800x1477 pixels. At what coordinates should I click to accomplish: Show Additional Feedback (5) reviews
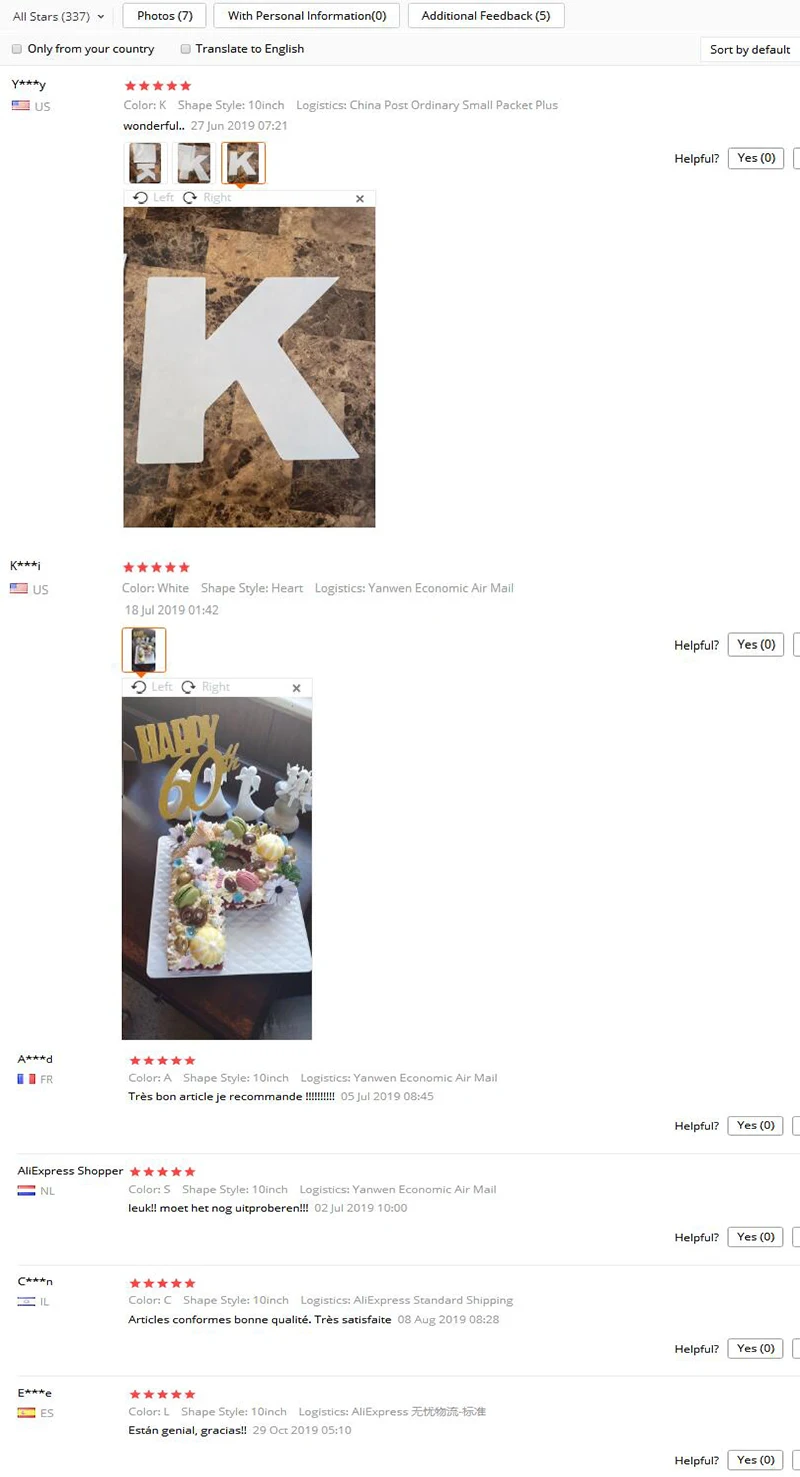pos(486,16)
